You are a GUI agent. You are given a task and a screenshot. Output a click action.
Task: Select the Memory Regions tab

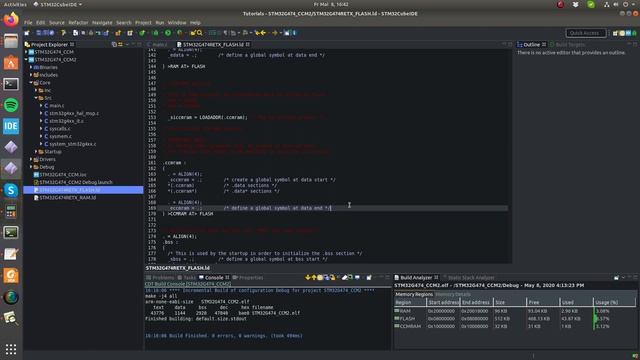[x=413, y=294]
